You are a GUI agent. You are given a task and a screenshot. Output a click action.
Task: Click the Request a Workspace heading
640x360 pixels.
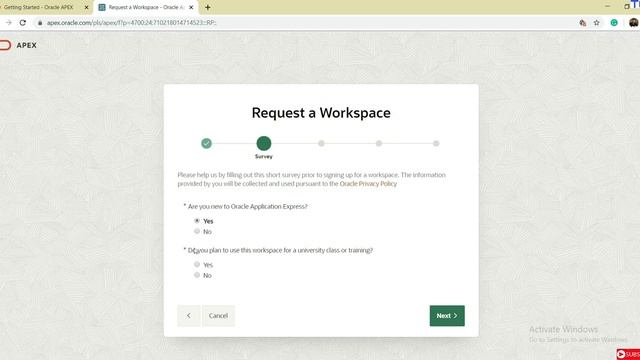321,113
